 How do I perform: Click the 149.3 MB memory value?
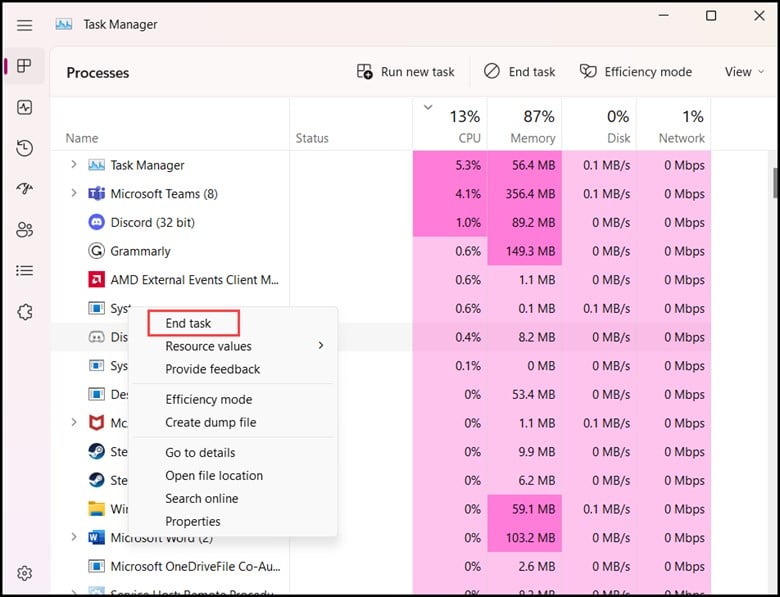coord(530,251)
